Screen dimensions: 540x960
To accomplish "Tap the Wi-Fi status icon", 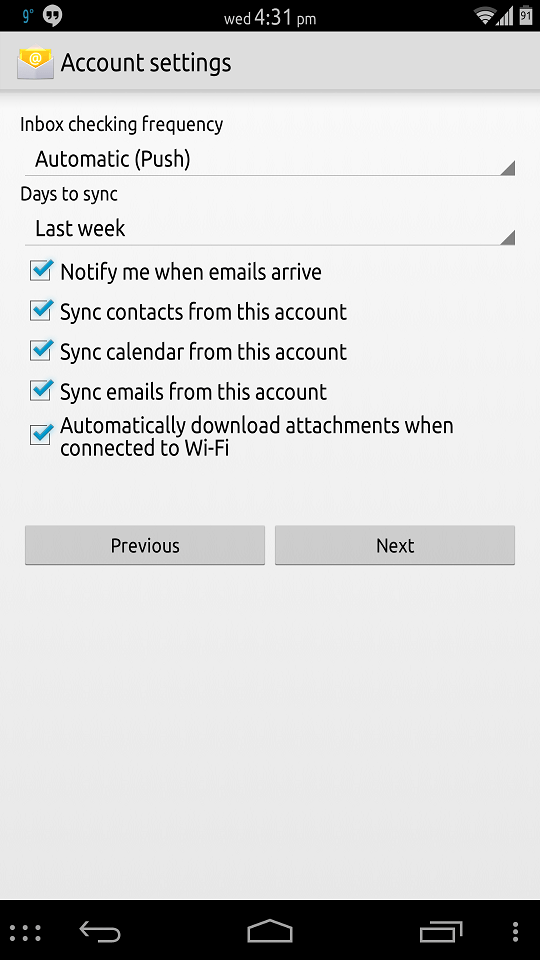I will 486,17.
